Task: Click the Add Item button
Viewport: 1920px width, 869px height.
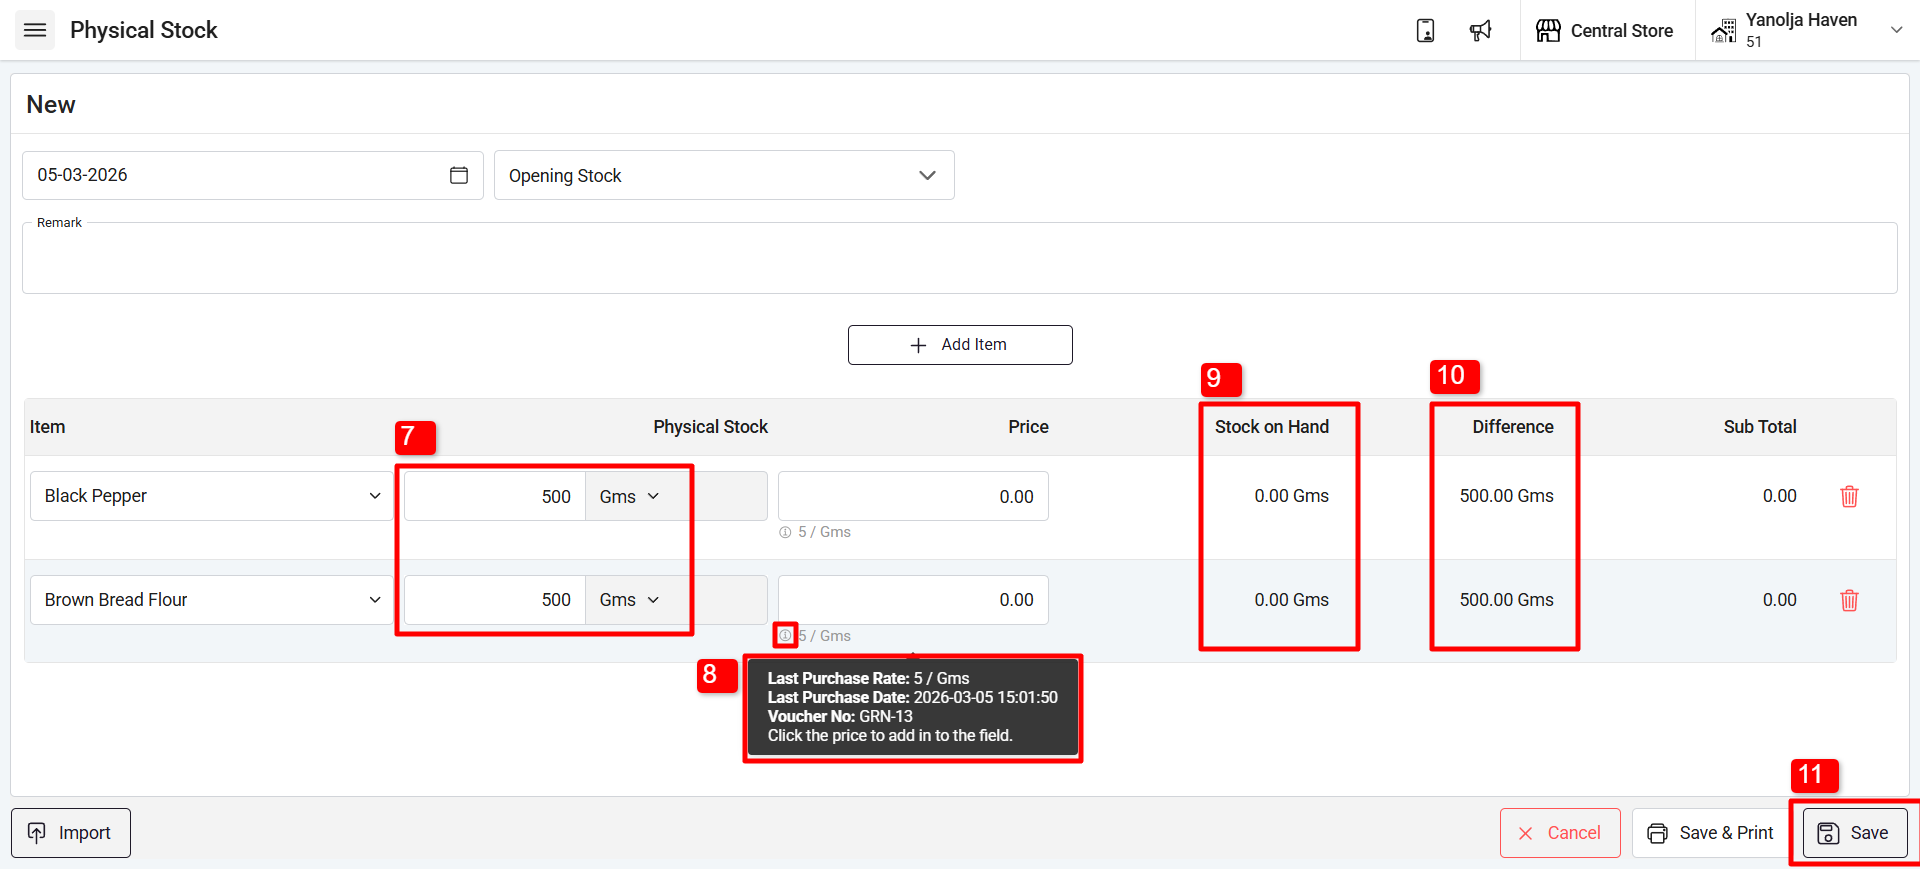Action: [960, 345]
